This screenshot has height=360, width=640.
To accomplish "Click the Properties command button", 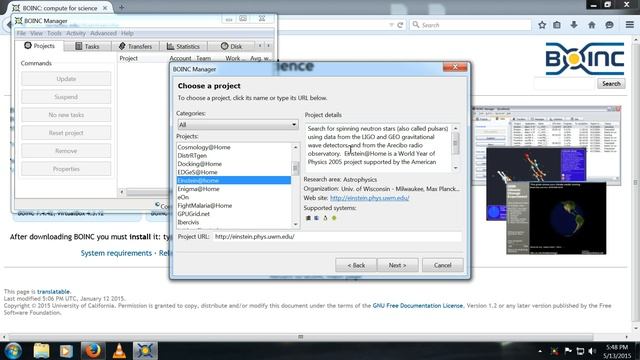I will (x=66, y=169).
